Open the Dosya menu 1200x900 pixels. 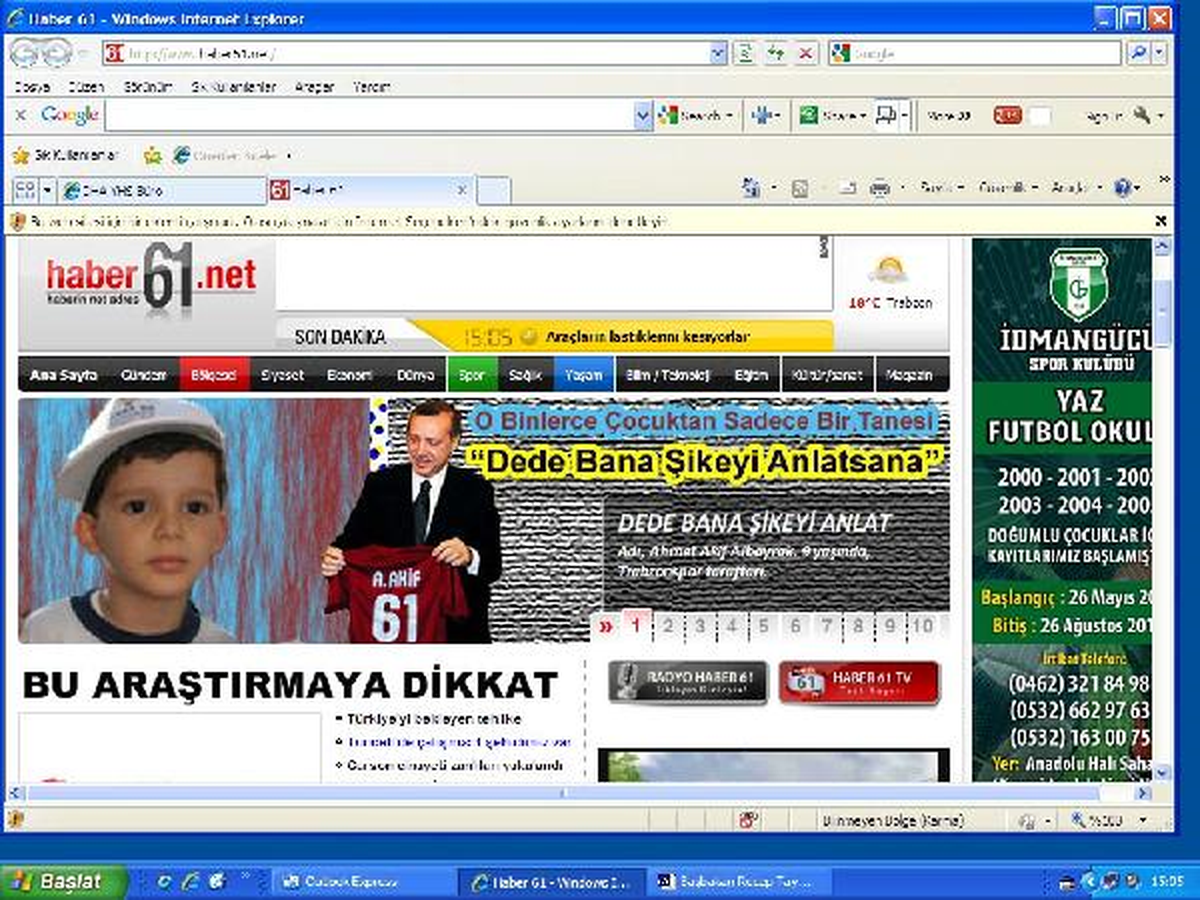tap(33, 87)
